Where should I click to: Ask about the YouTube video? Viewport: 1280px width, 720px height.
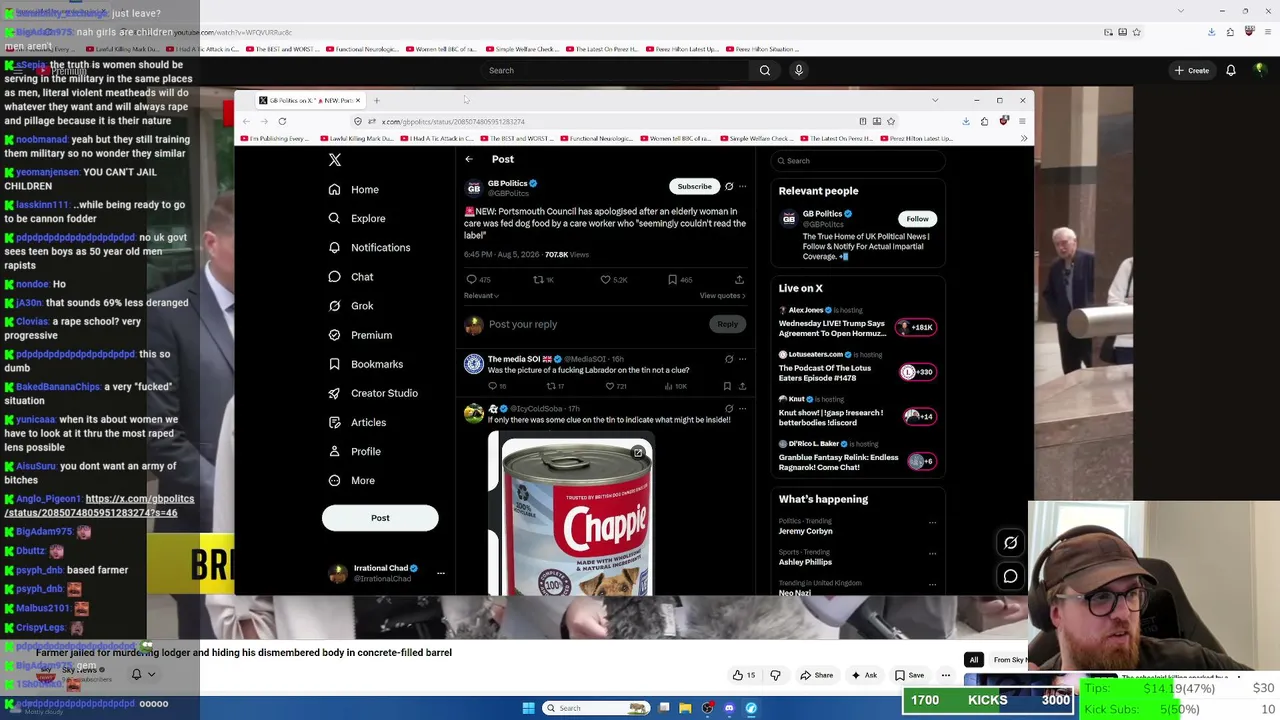point(863,676)
